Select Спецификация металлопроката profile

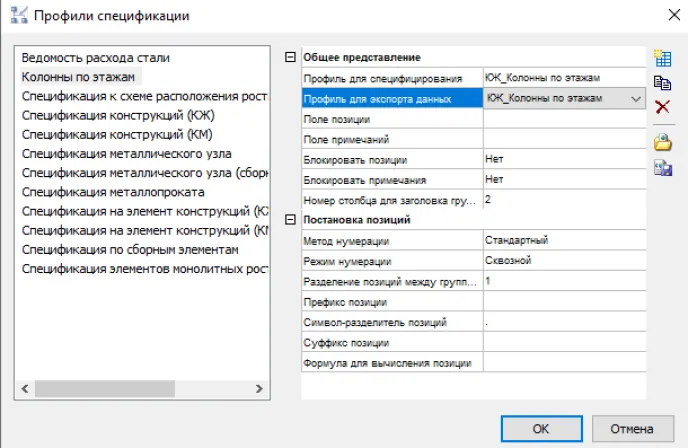point(112,192)
